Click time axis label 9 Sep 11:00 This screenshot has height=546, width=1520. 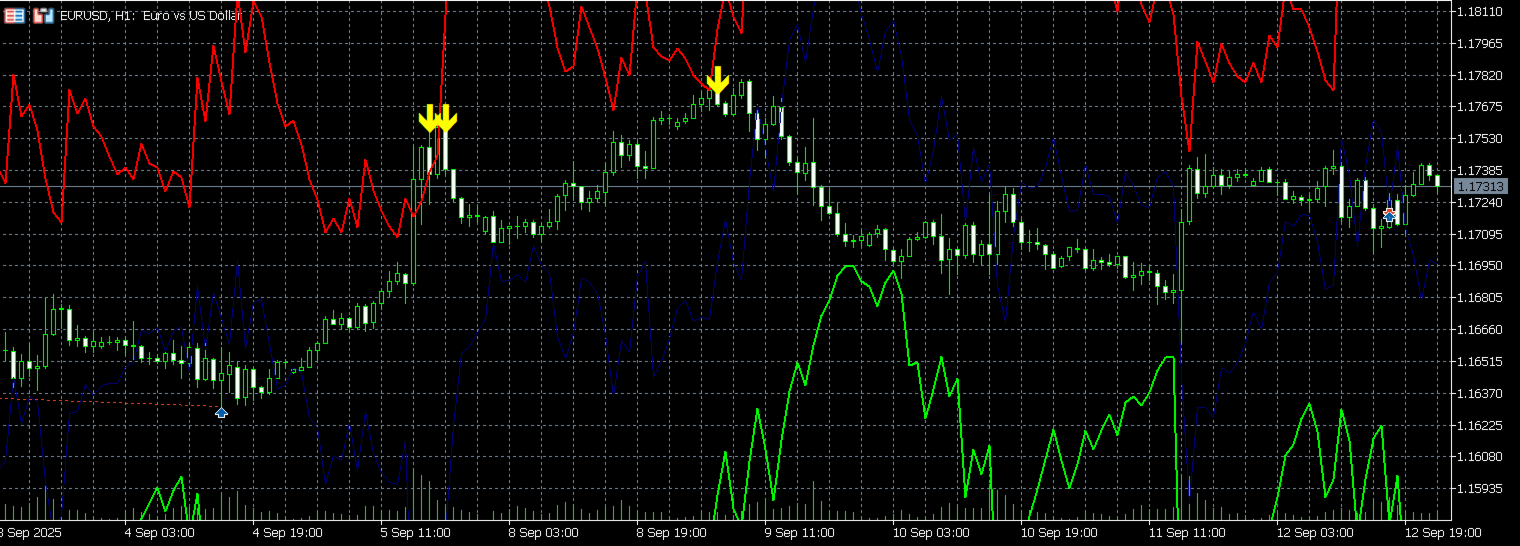pos(799,533)
